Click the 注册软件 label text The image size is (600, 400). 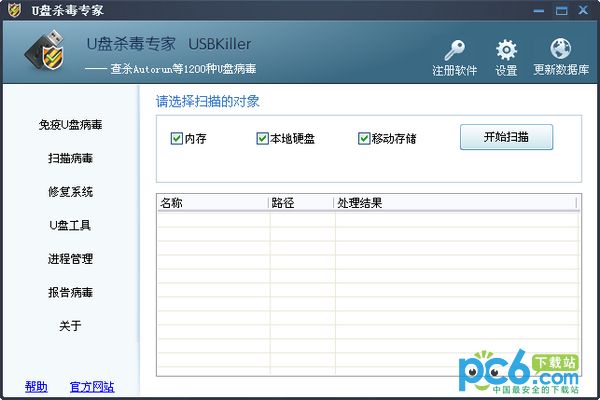[x=455, y=70]
